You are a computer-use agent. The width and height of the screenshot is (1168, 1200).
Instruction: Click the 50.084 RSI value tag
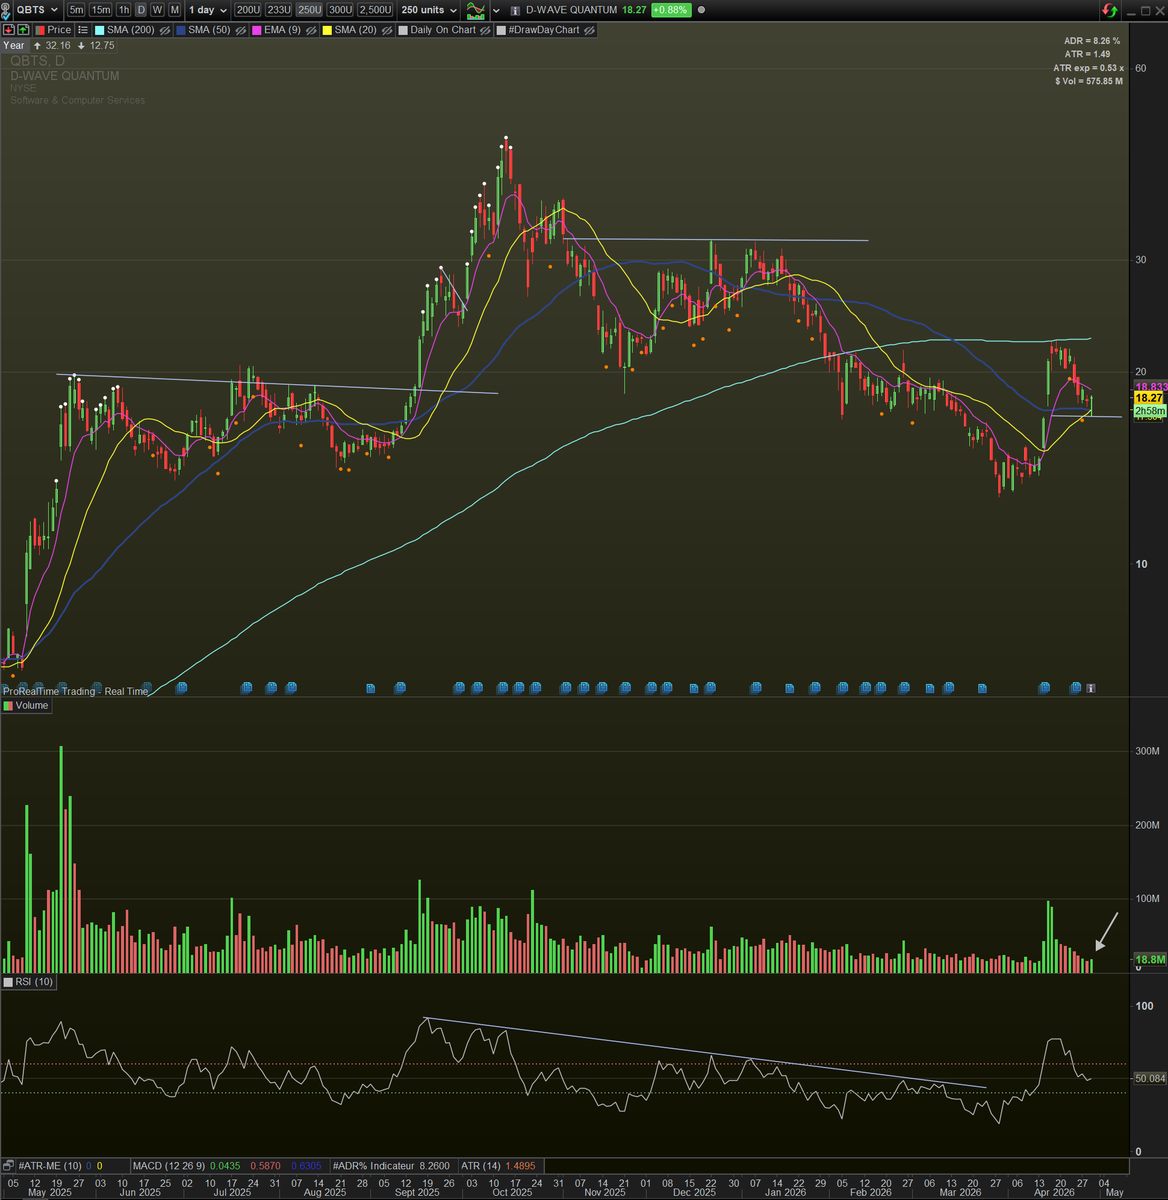(x=1150, y=1078)
